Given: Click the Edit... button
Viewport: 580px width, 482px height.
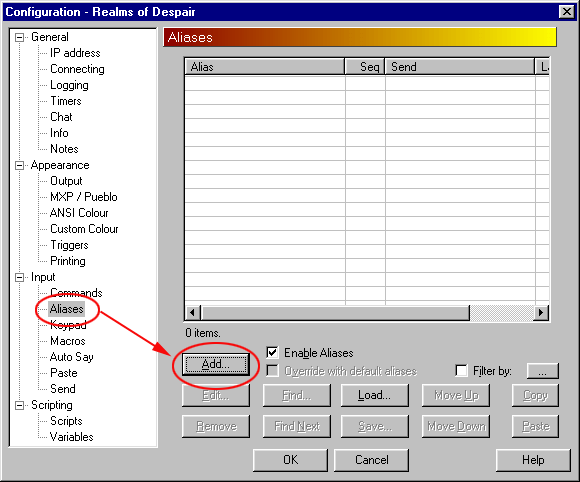Looking at the screenshot, I should click(216, 395).
